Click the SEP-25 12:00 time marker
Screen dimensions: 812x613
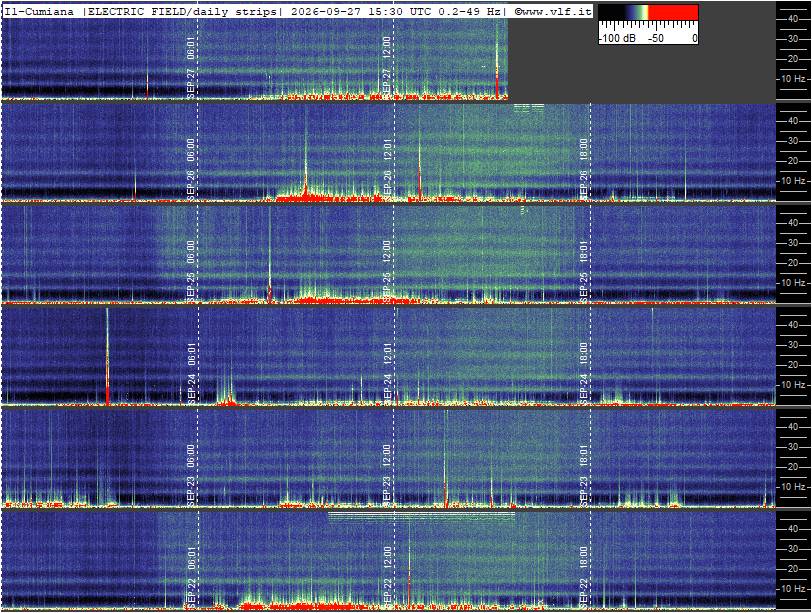pos(386,271)
